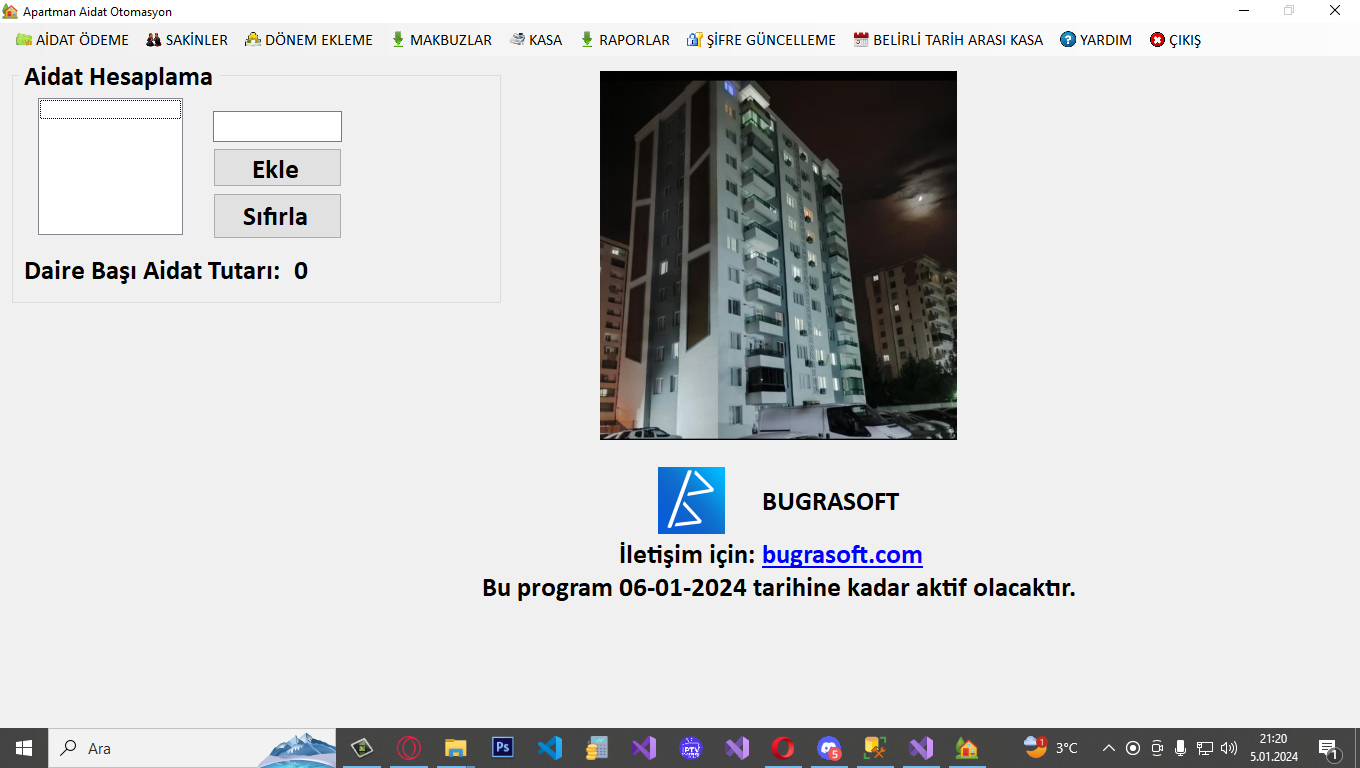Viewport: 1360px width, 768px height.
Task: Click the blue BUGRASOFT logo
Action: pyautogui.click(x=691, y=500)
